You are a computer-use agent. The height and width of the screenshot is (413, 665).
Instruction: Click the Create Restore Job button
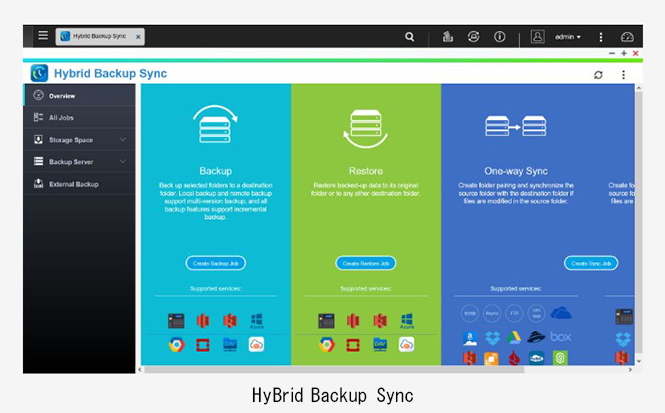366,263
